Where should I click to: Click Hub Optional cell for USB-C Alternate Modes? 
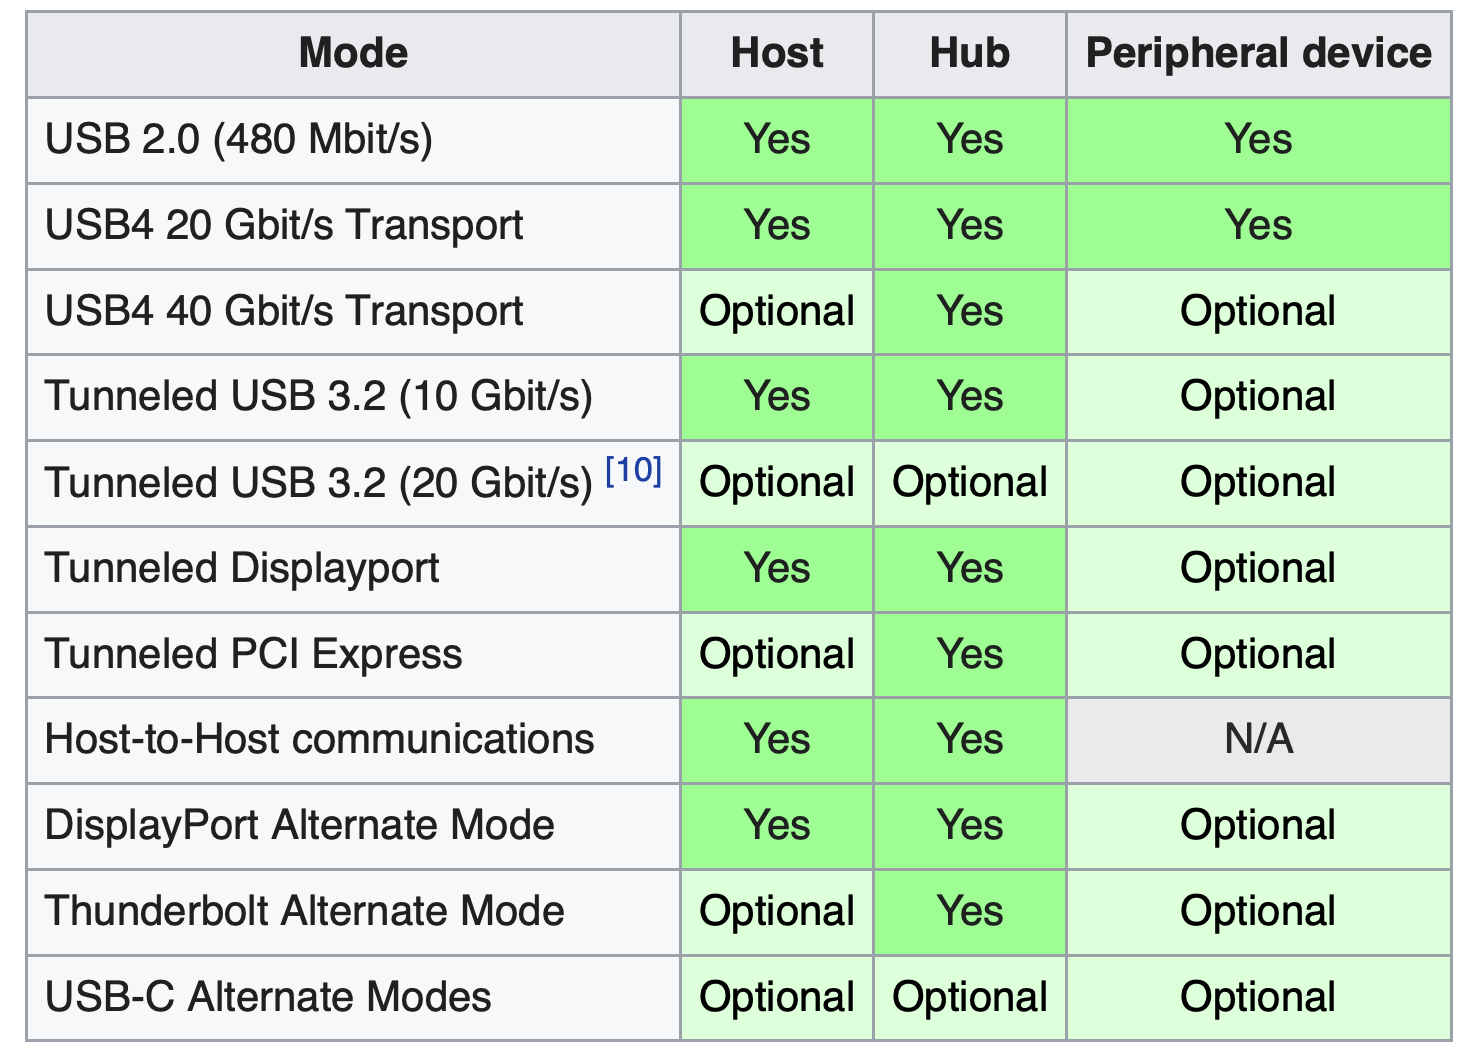click(x=970, y=998)
